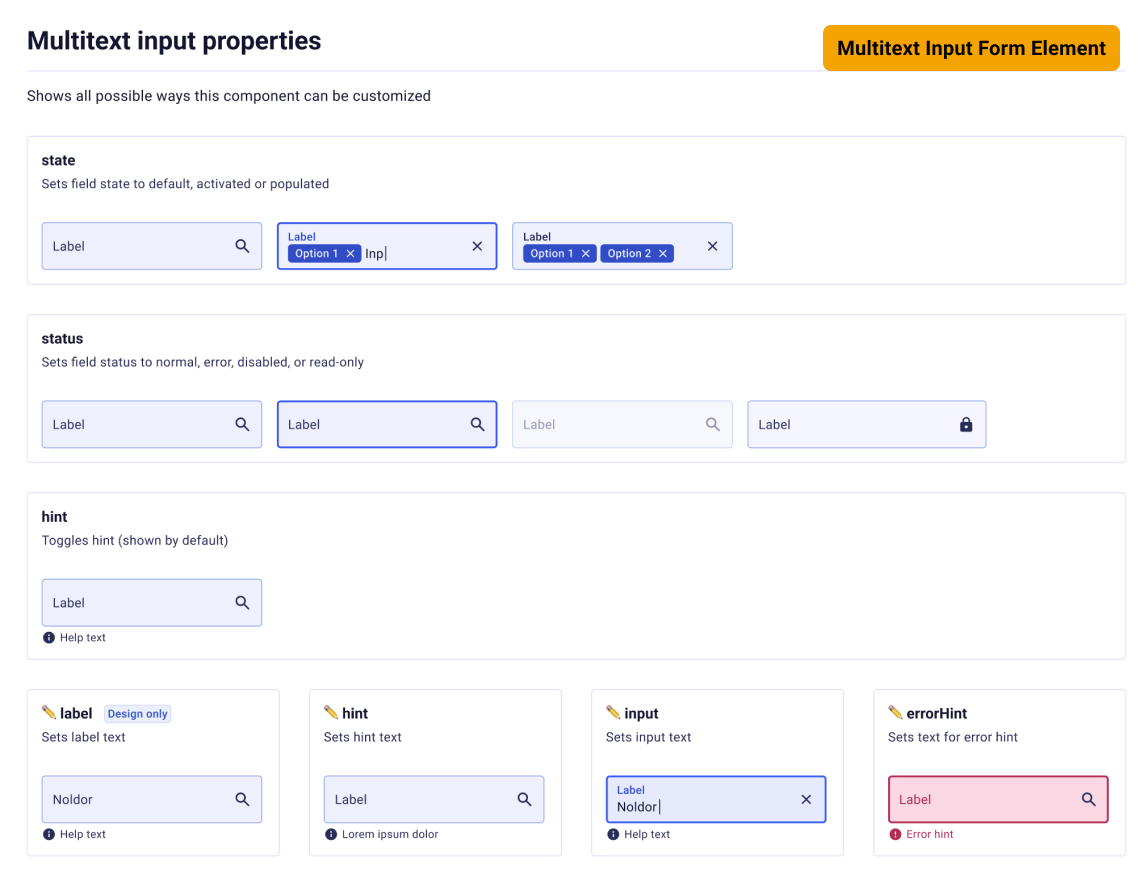The image size is (1147, 880).
Task: Clear the activated state field using its X icon
Action: (477, 246)
